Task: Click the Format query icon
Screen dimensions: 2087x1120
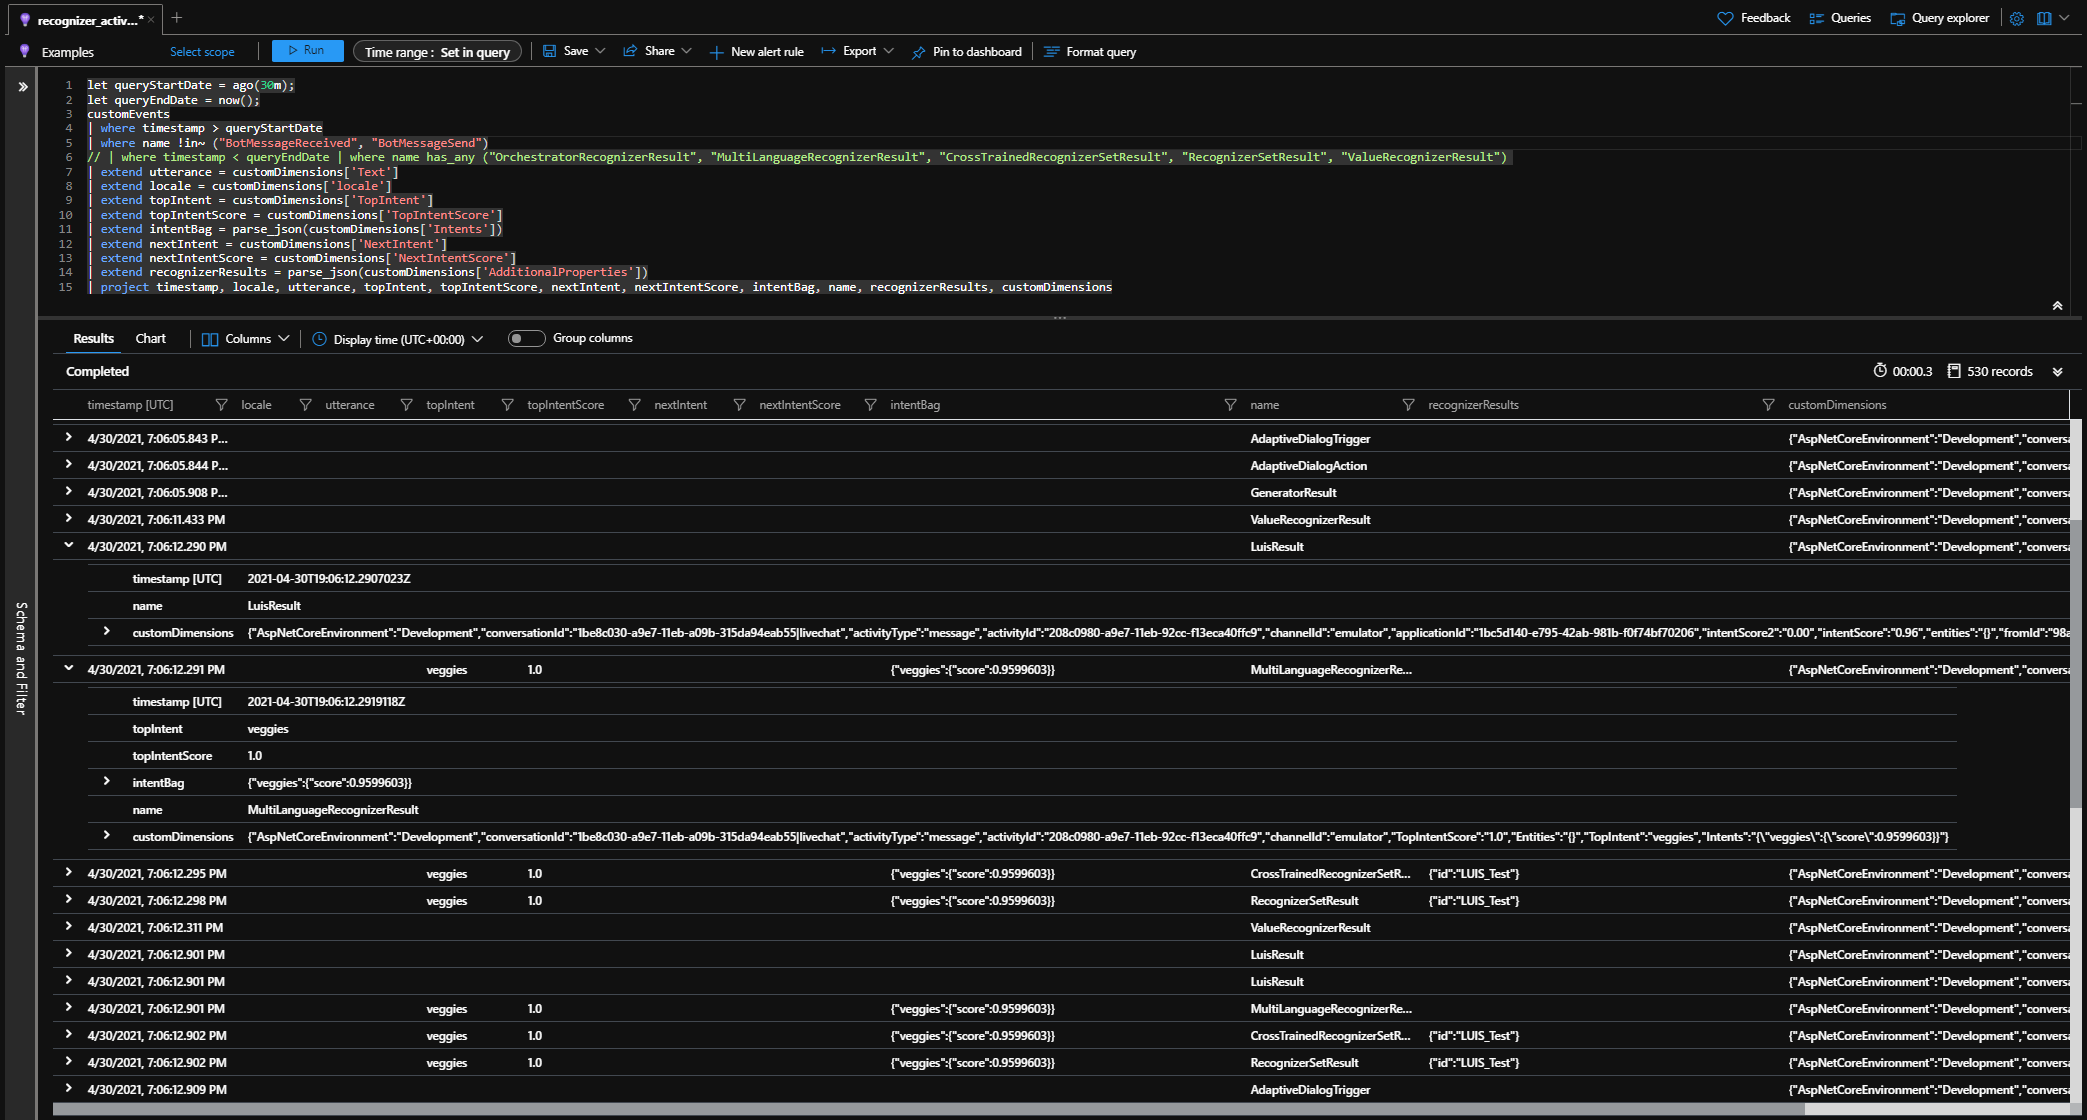Action: click(1051, 51)
